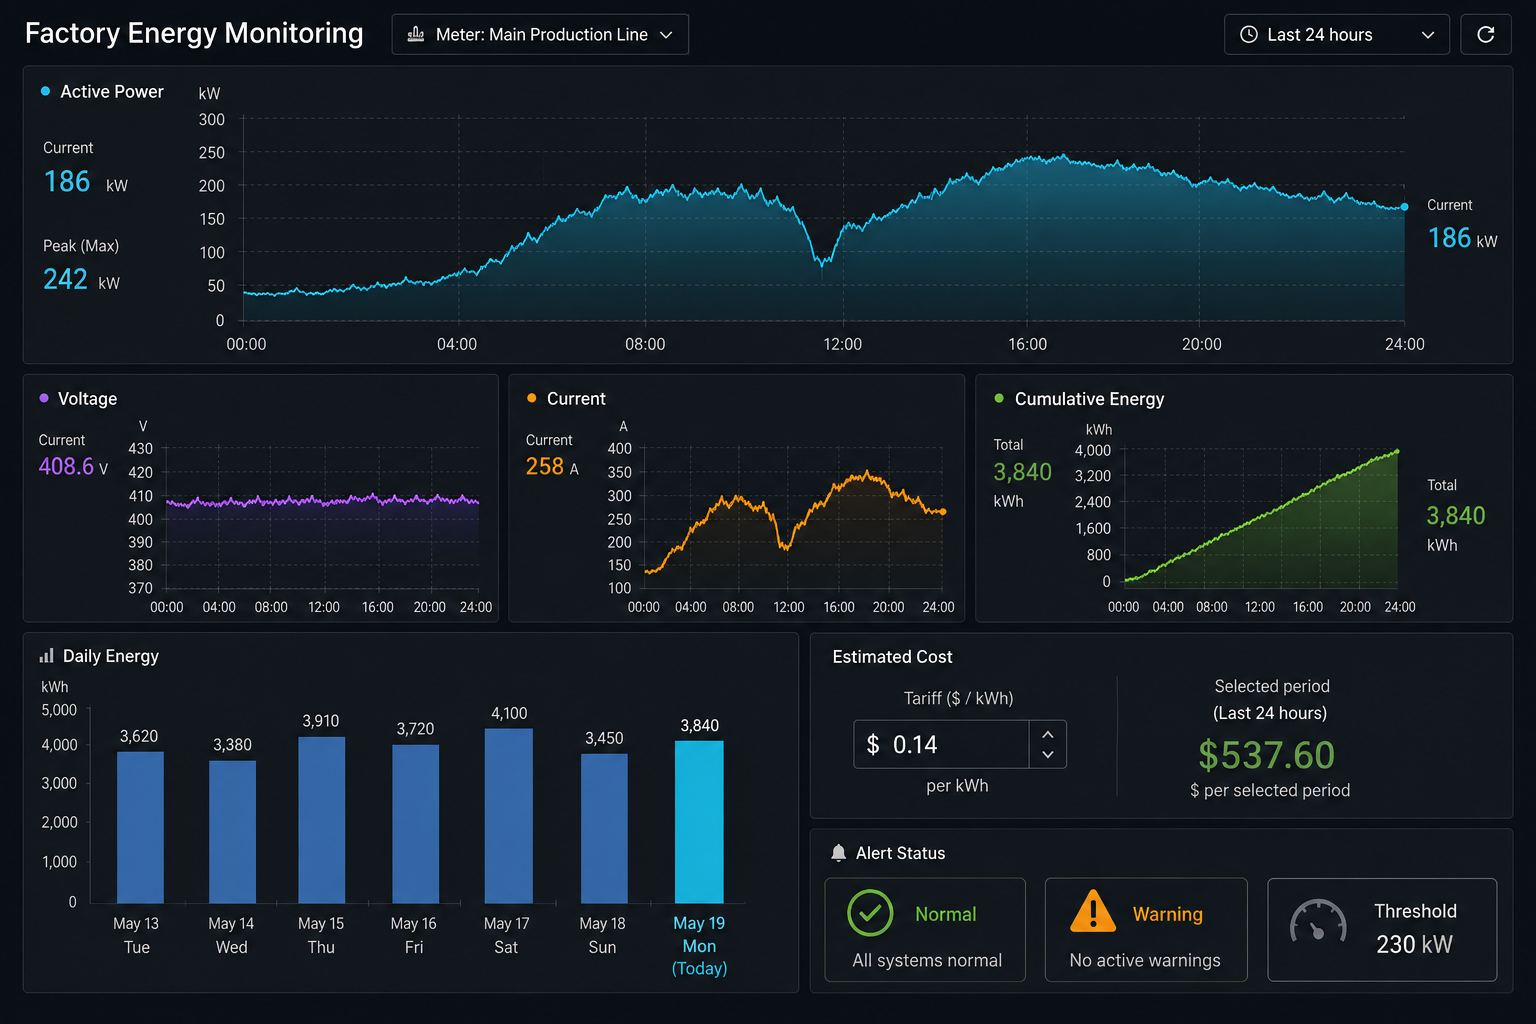Click the Current orange legend dot
Image resolution: width=1536 pixels, height=1024 pixels.
click(x=531, y=398)
